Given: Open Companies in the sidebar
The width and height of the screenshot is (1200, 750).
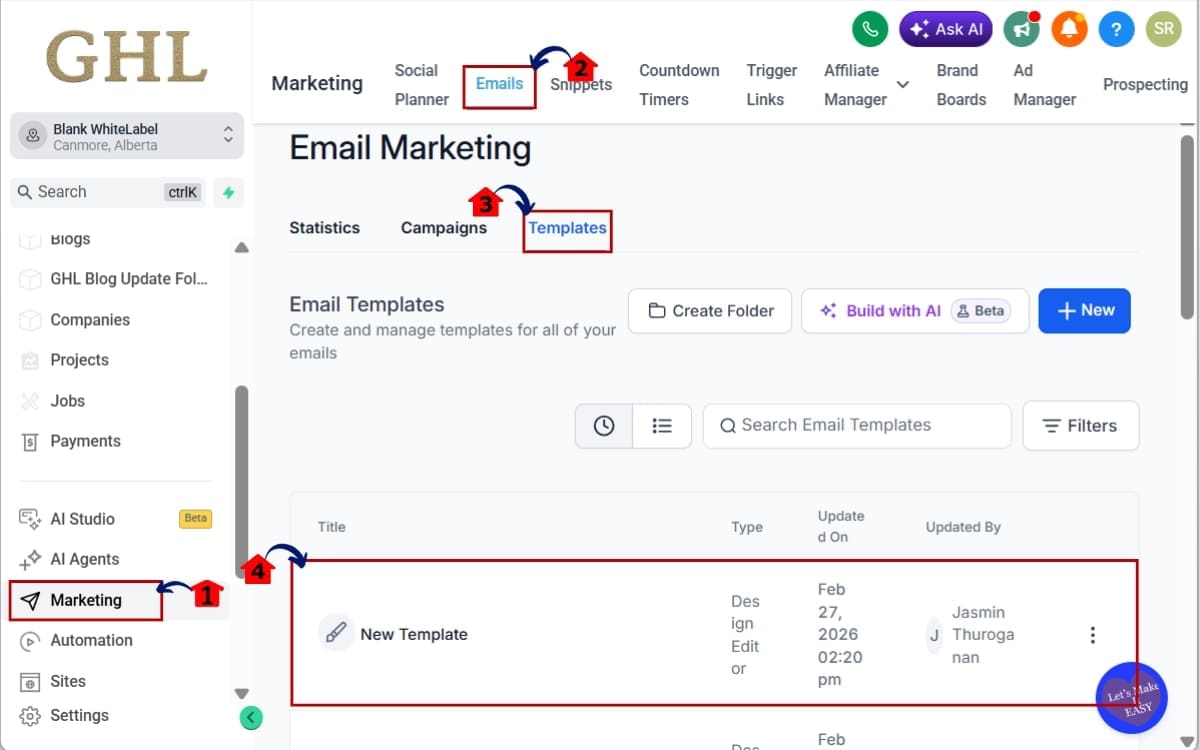Looking at the screenshot, I should tap(90, 320).
